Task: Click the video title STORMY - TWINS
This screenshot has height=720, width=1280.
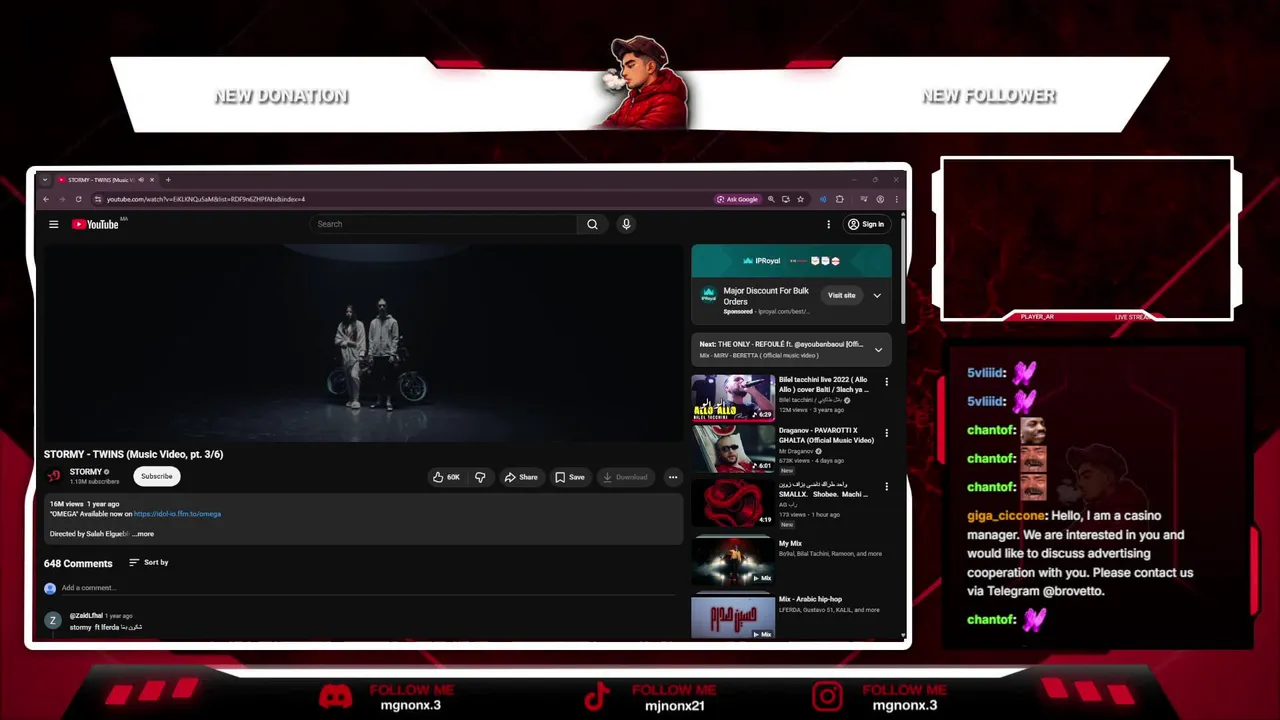Action: click(133, 454)
